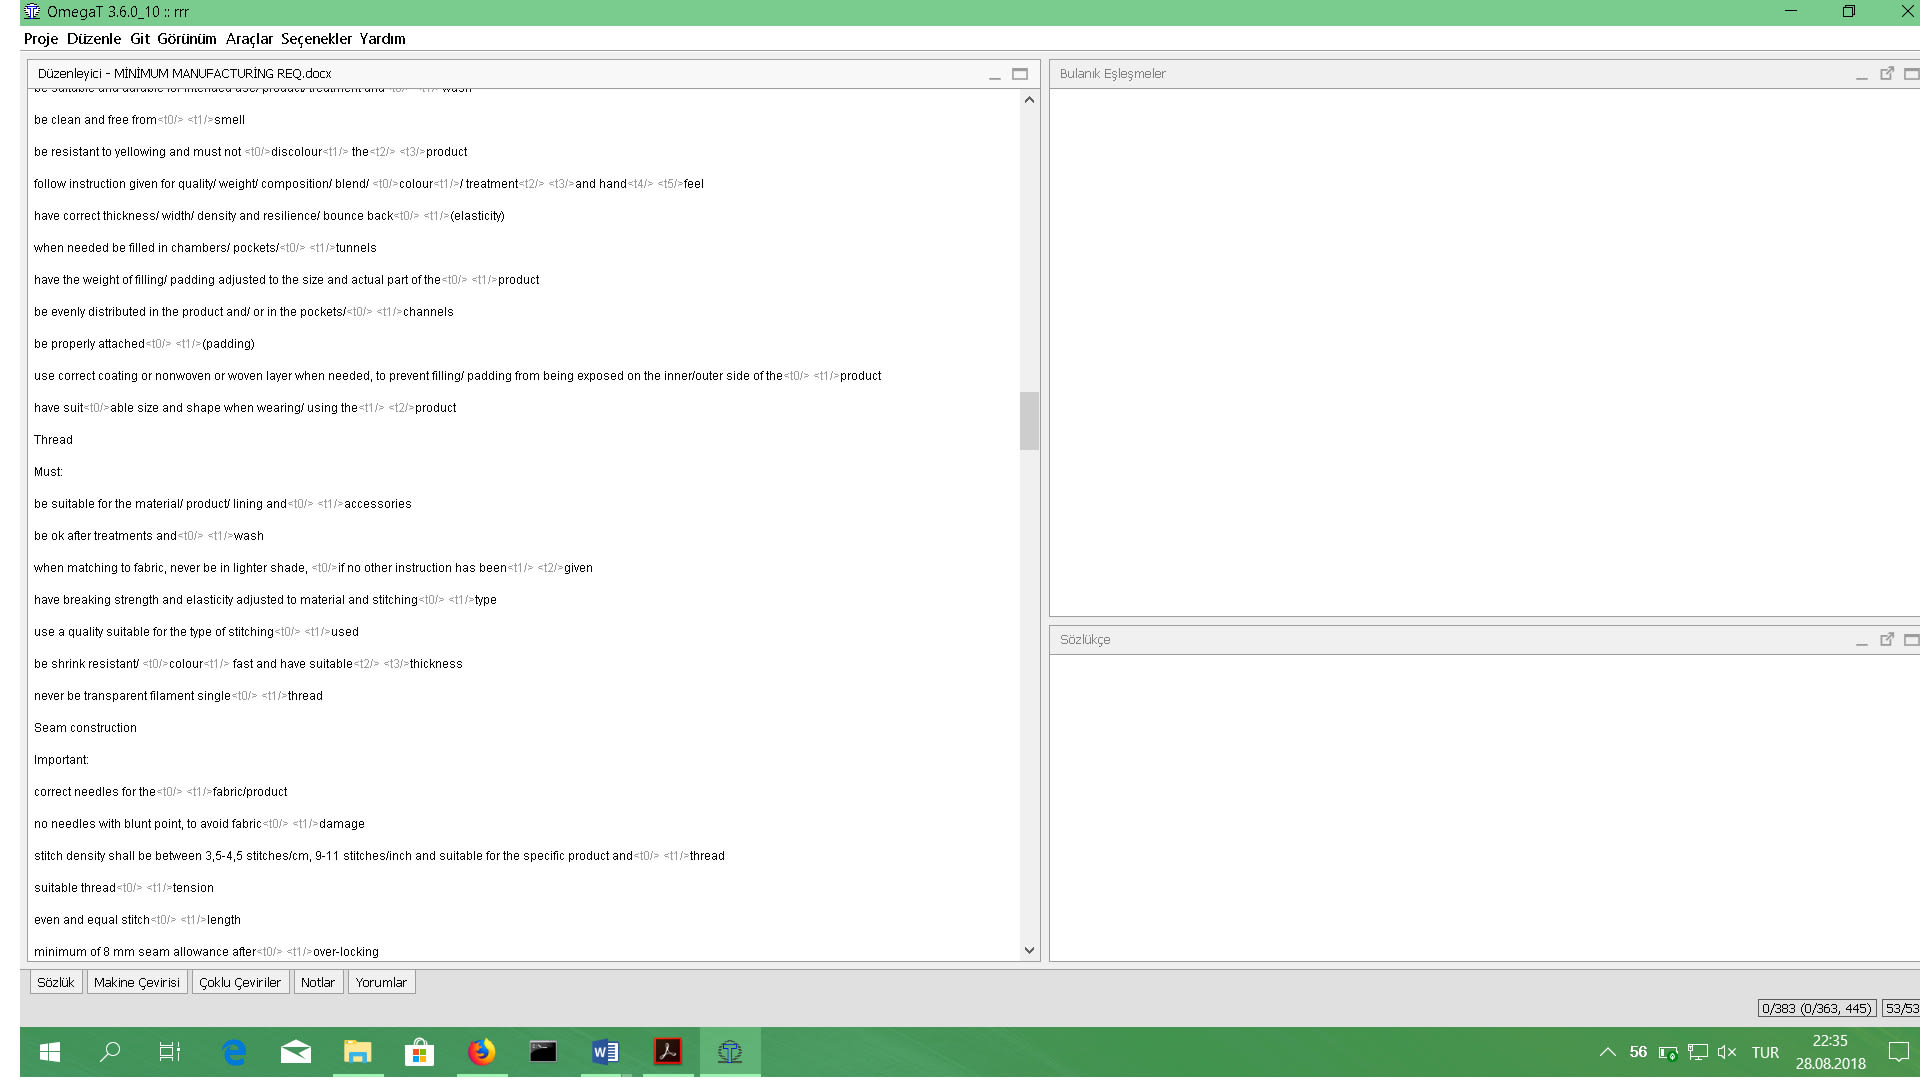Undock the Sözlükçe glossary pane

[x=1886, y=640]
